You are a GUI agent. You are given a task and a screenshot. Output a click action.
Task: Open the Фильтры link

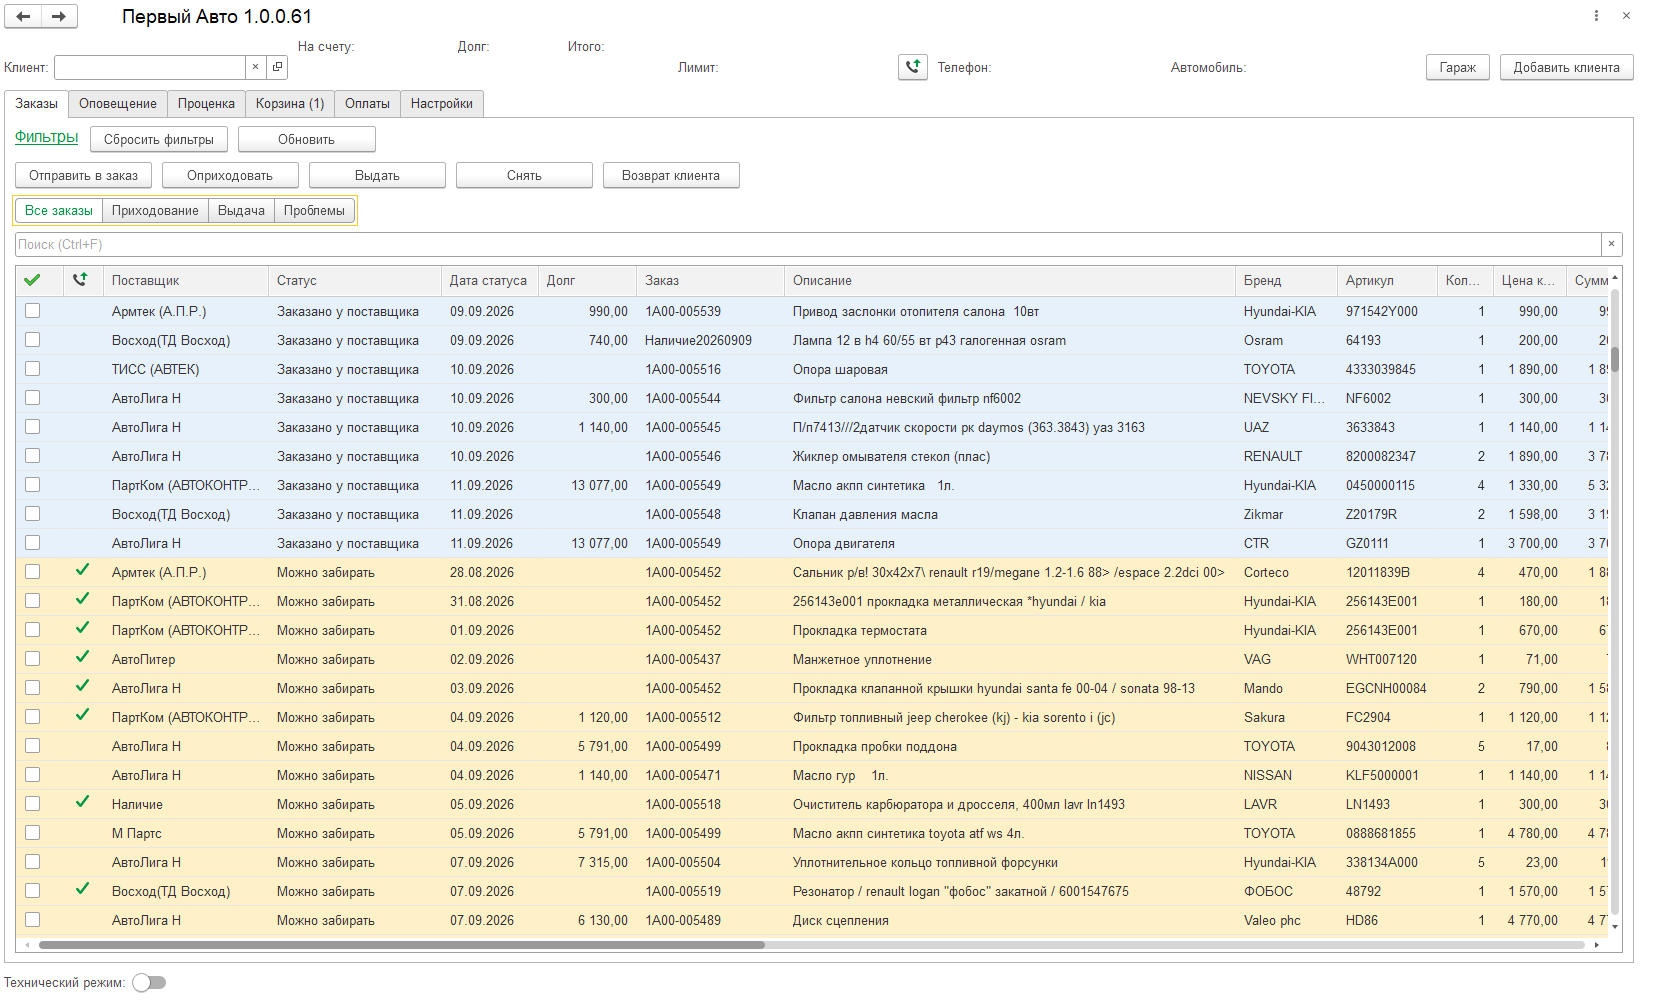coord(47,137)
